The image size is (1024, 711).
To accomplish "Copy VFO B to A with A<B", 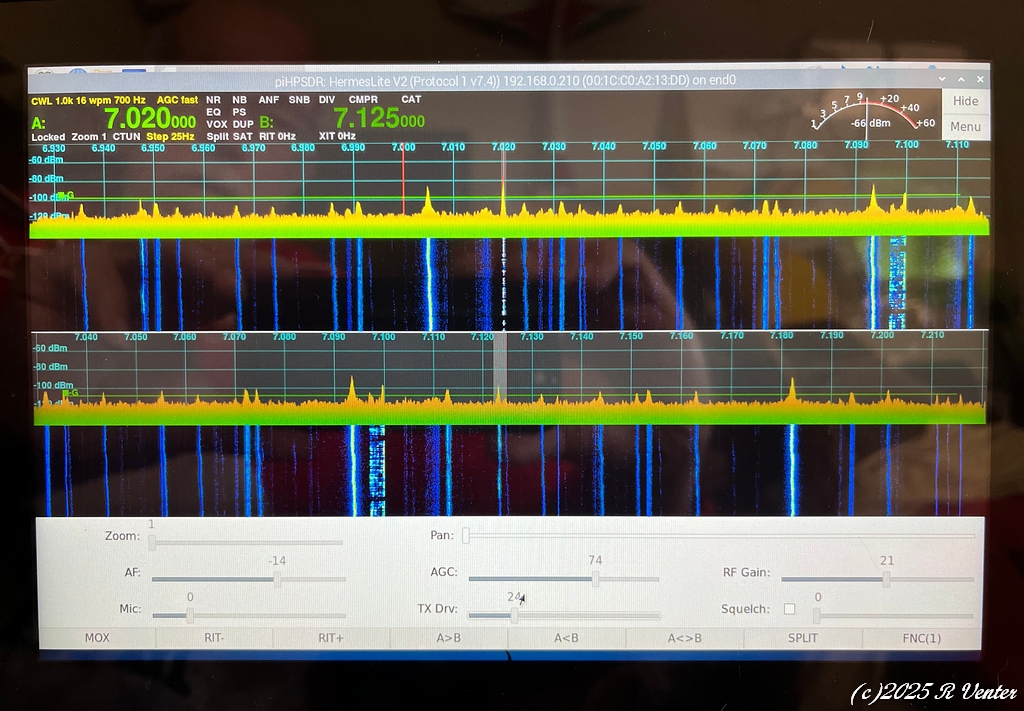I will tap(567, 638).
